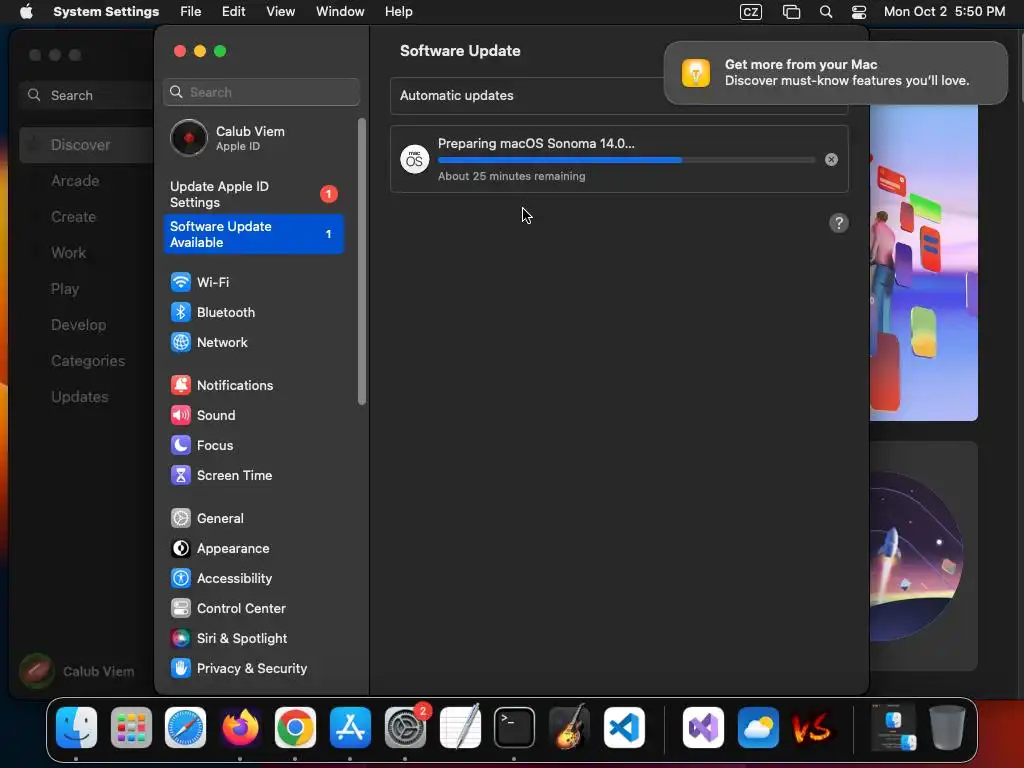
Task: Open Finder from the Dock
Action: coord(76,727)
